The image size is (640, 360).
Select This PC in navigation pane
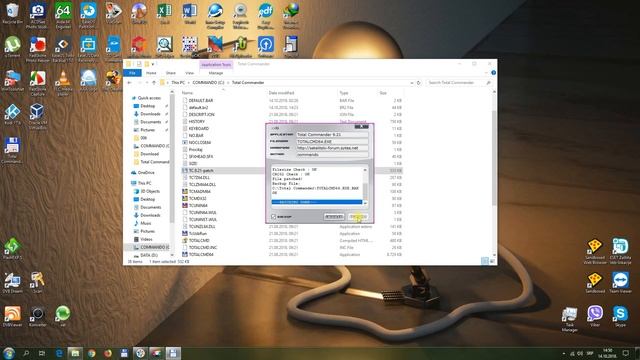point(144,183)
